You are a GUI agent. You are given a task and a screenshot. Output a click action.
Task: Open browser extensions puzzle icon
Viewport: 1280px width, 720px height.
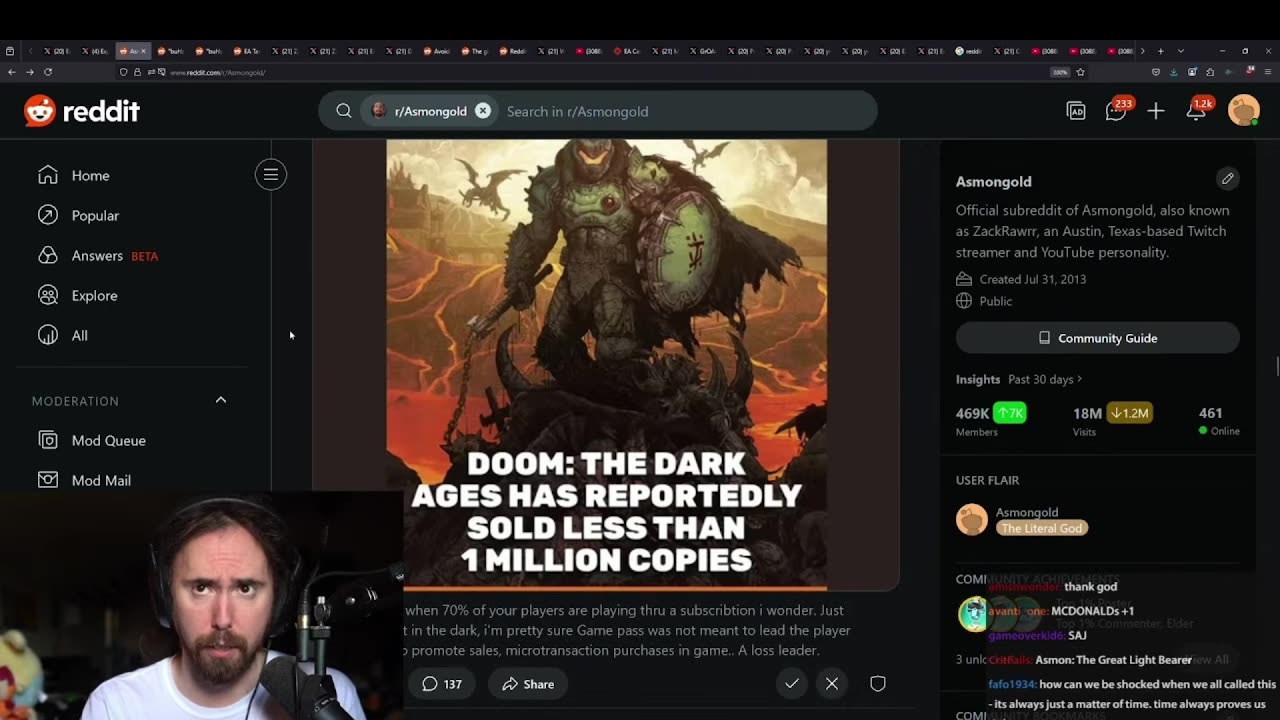point(1210,72)
